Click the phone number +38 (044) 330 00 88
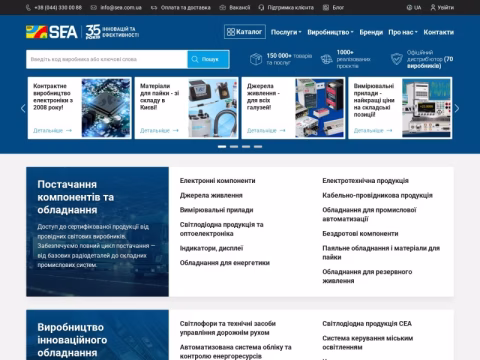 pos(58,7)
